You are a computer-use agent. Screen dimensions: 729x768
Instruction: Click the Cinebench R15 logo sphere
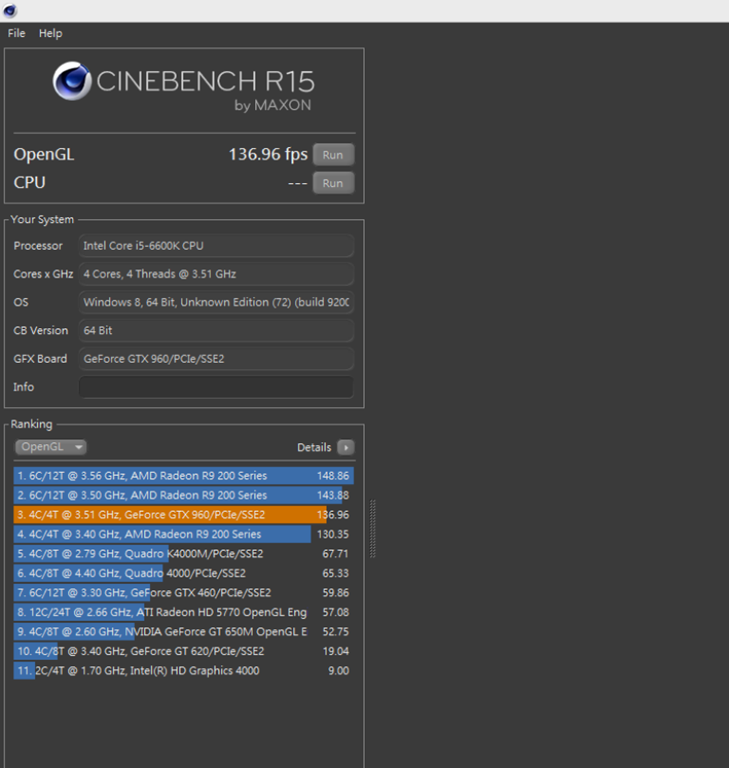[x=72, y=81]
